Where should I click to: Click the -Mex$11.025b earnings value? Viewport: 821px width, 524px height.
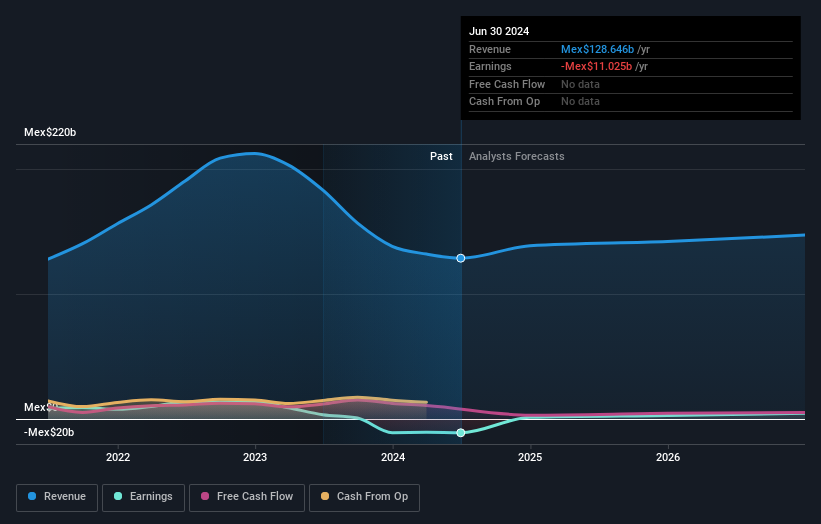point(596,66)
